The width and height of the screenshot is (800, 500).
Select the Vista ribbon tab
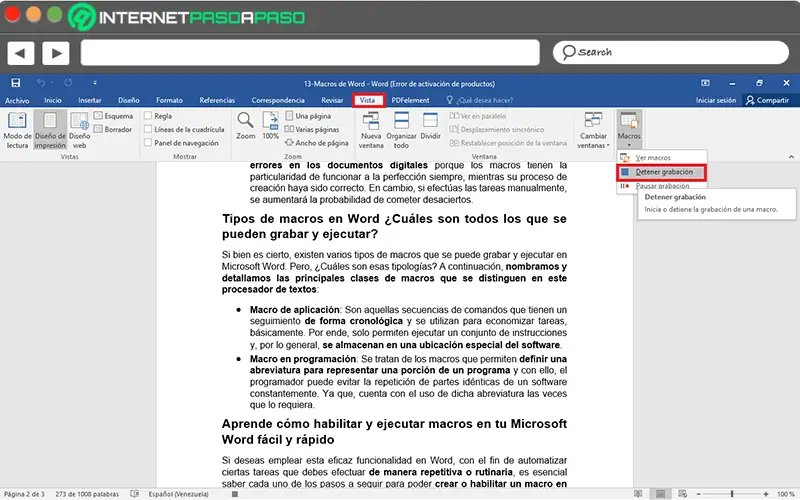pos(367,101)
